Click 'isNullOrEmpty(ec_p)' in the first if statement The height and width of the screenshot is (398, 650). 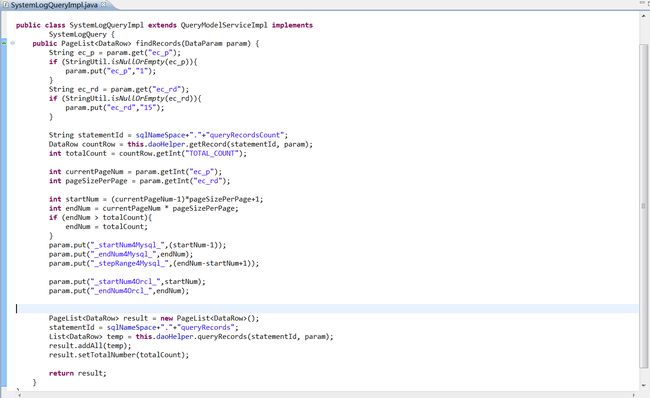click(x=153, y=61)
